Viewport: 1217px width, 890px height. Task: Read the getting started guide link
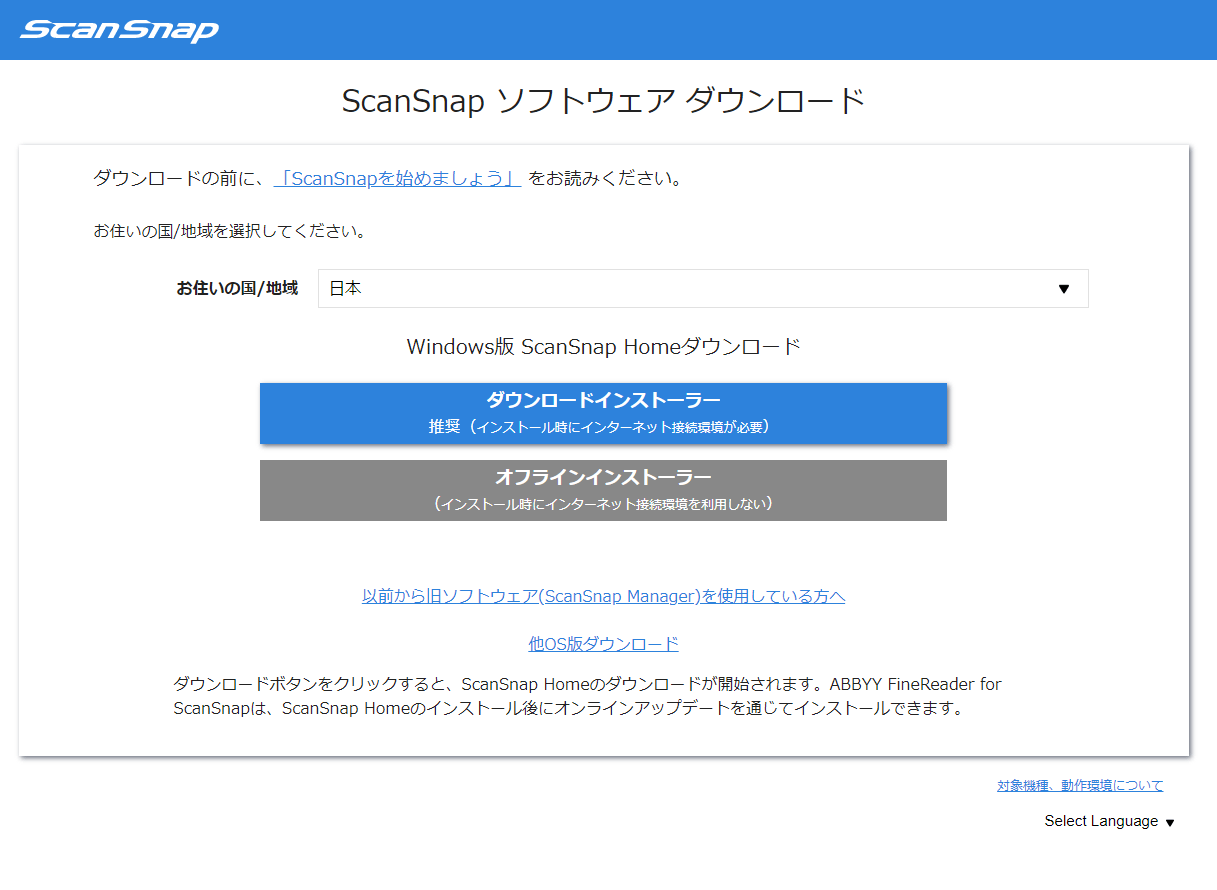397,177
